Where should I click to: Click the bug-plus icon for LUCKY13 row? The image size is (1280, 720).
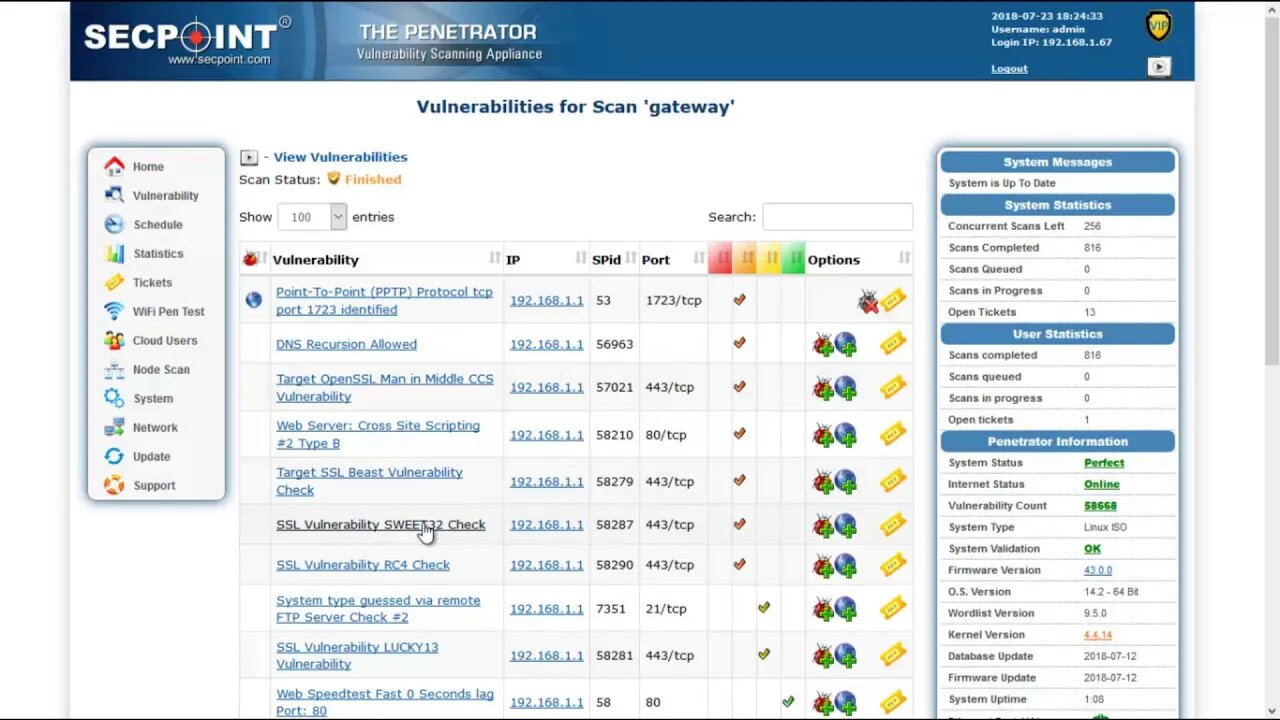point(823,656)
